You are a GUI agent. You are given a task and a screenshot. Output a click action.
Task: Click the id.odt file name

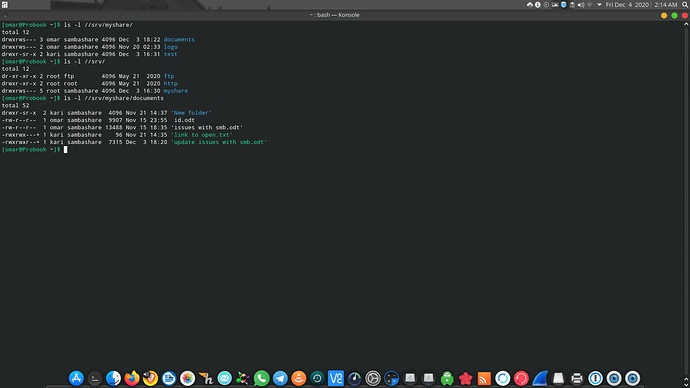[184, 120]
